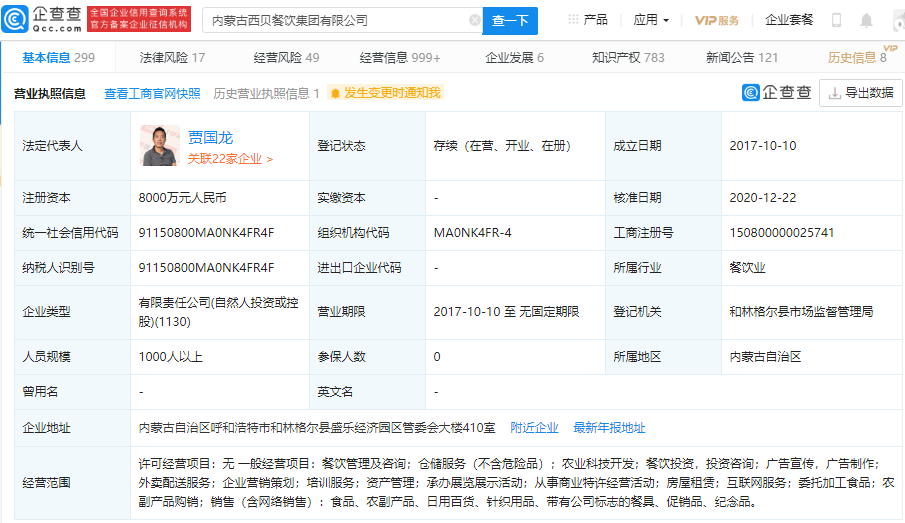The width and height of the screenshot is (905, 523).
Task: Click the region value 内蒙古自治区
Action: [x=765, y=357]
